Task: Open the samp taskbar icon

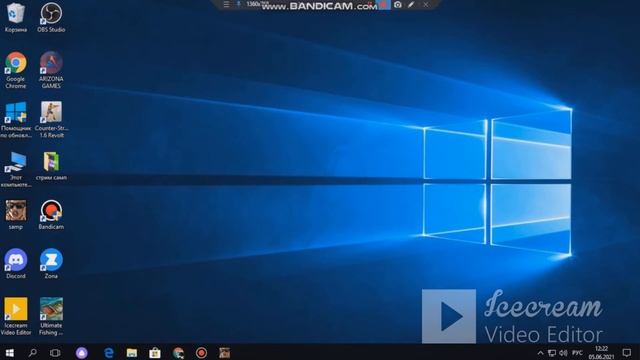Action: pos(224,353)
